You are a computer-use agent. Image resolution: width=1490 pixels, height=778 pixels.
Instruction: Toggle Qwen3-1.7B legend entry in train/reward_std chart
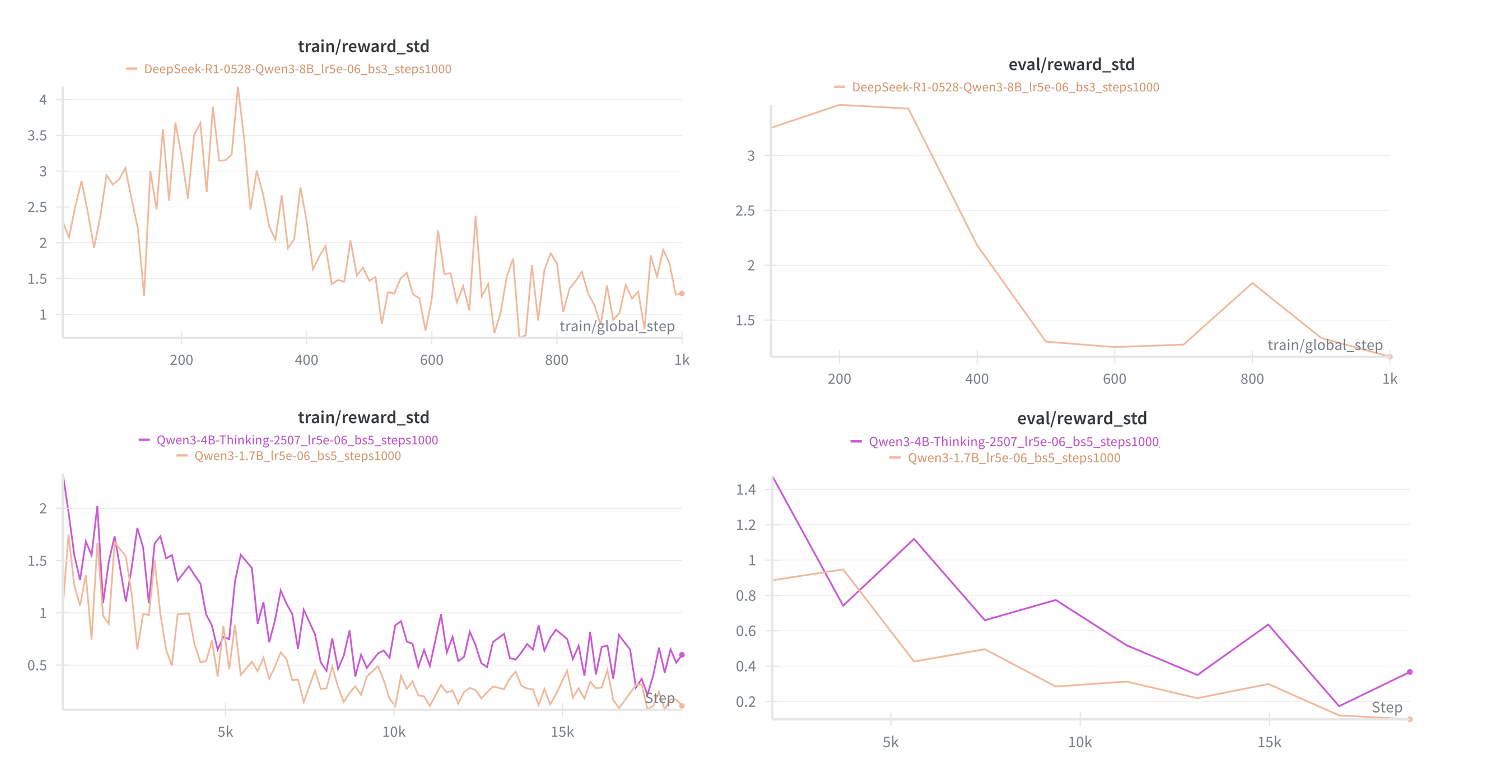click(297, 456)
